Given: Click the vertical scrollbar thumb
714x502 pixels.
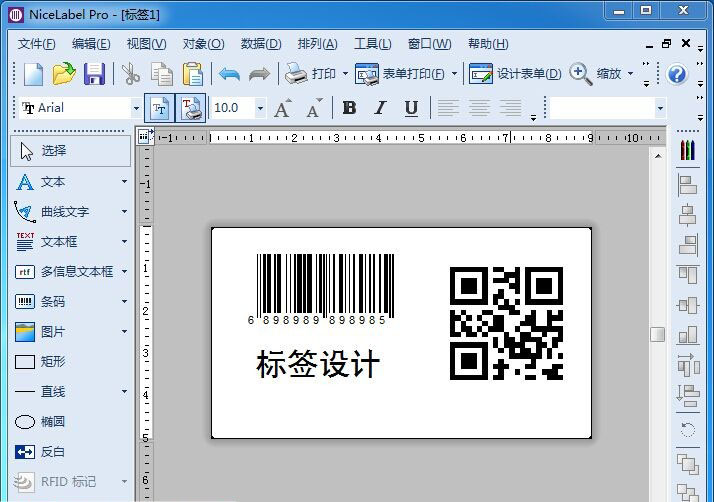Looking at the screenshot, I should click(658, 334).
